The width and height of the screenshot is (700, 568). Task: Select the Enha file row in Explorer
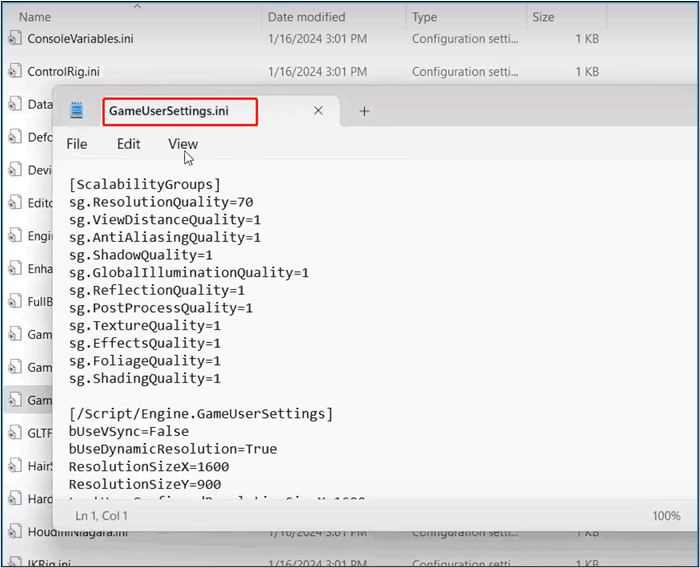tap(29, 269)
